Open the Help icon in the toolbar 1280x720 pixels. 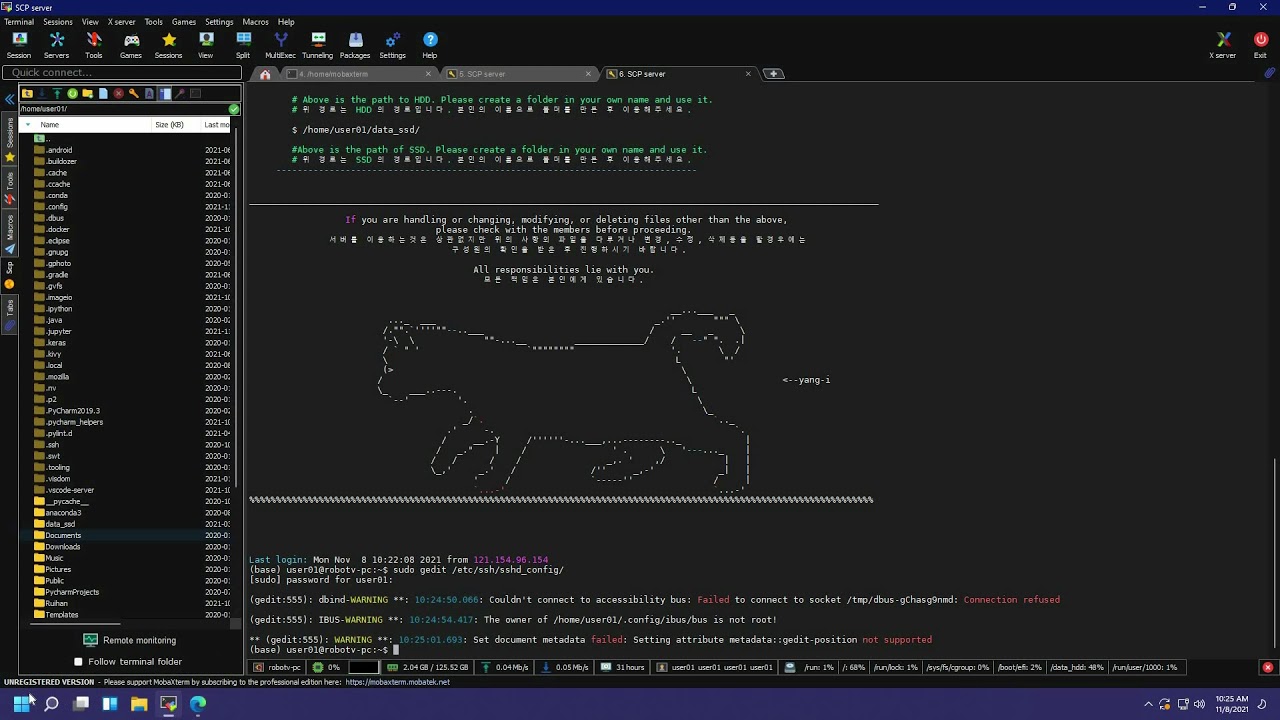(430, 45)
